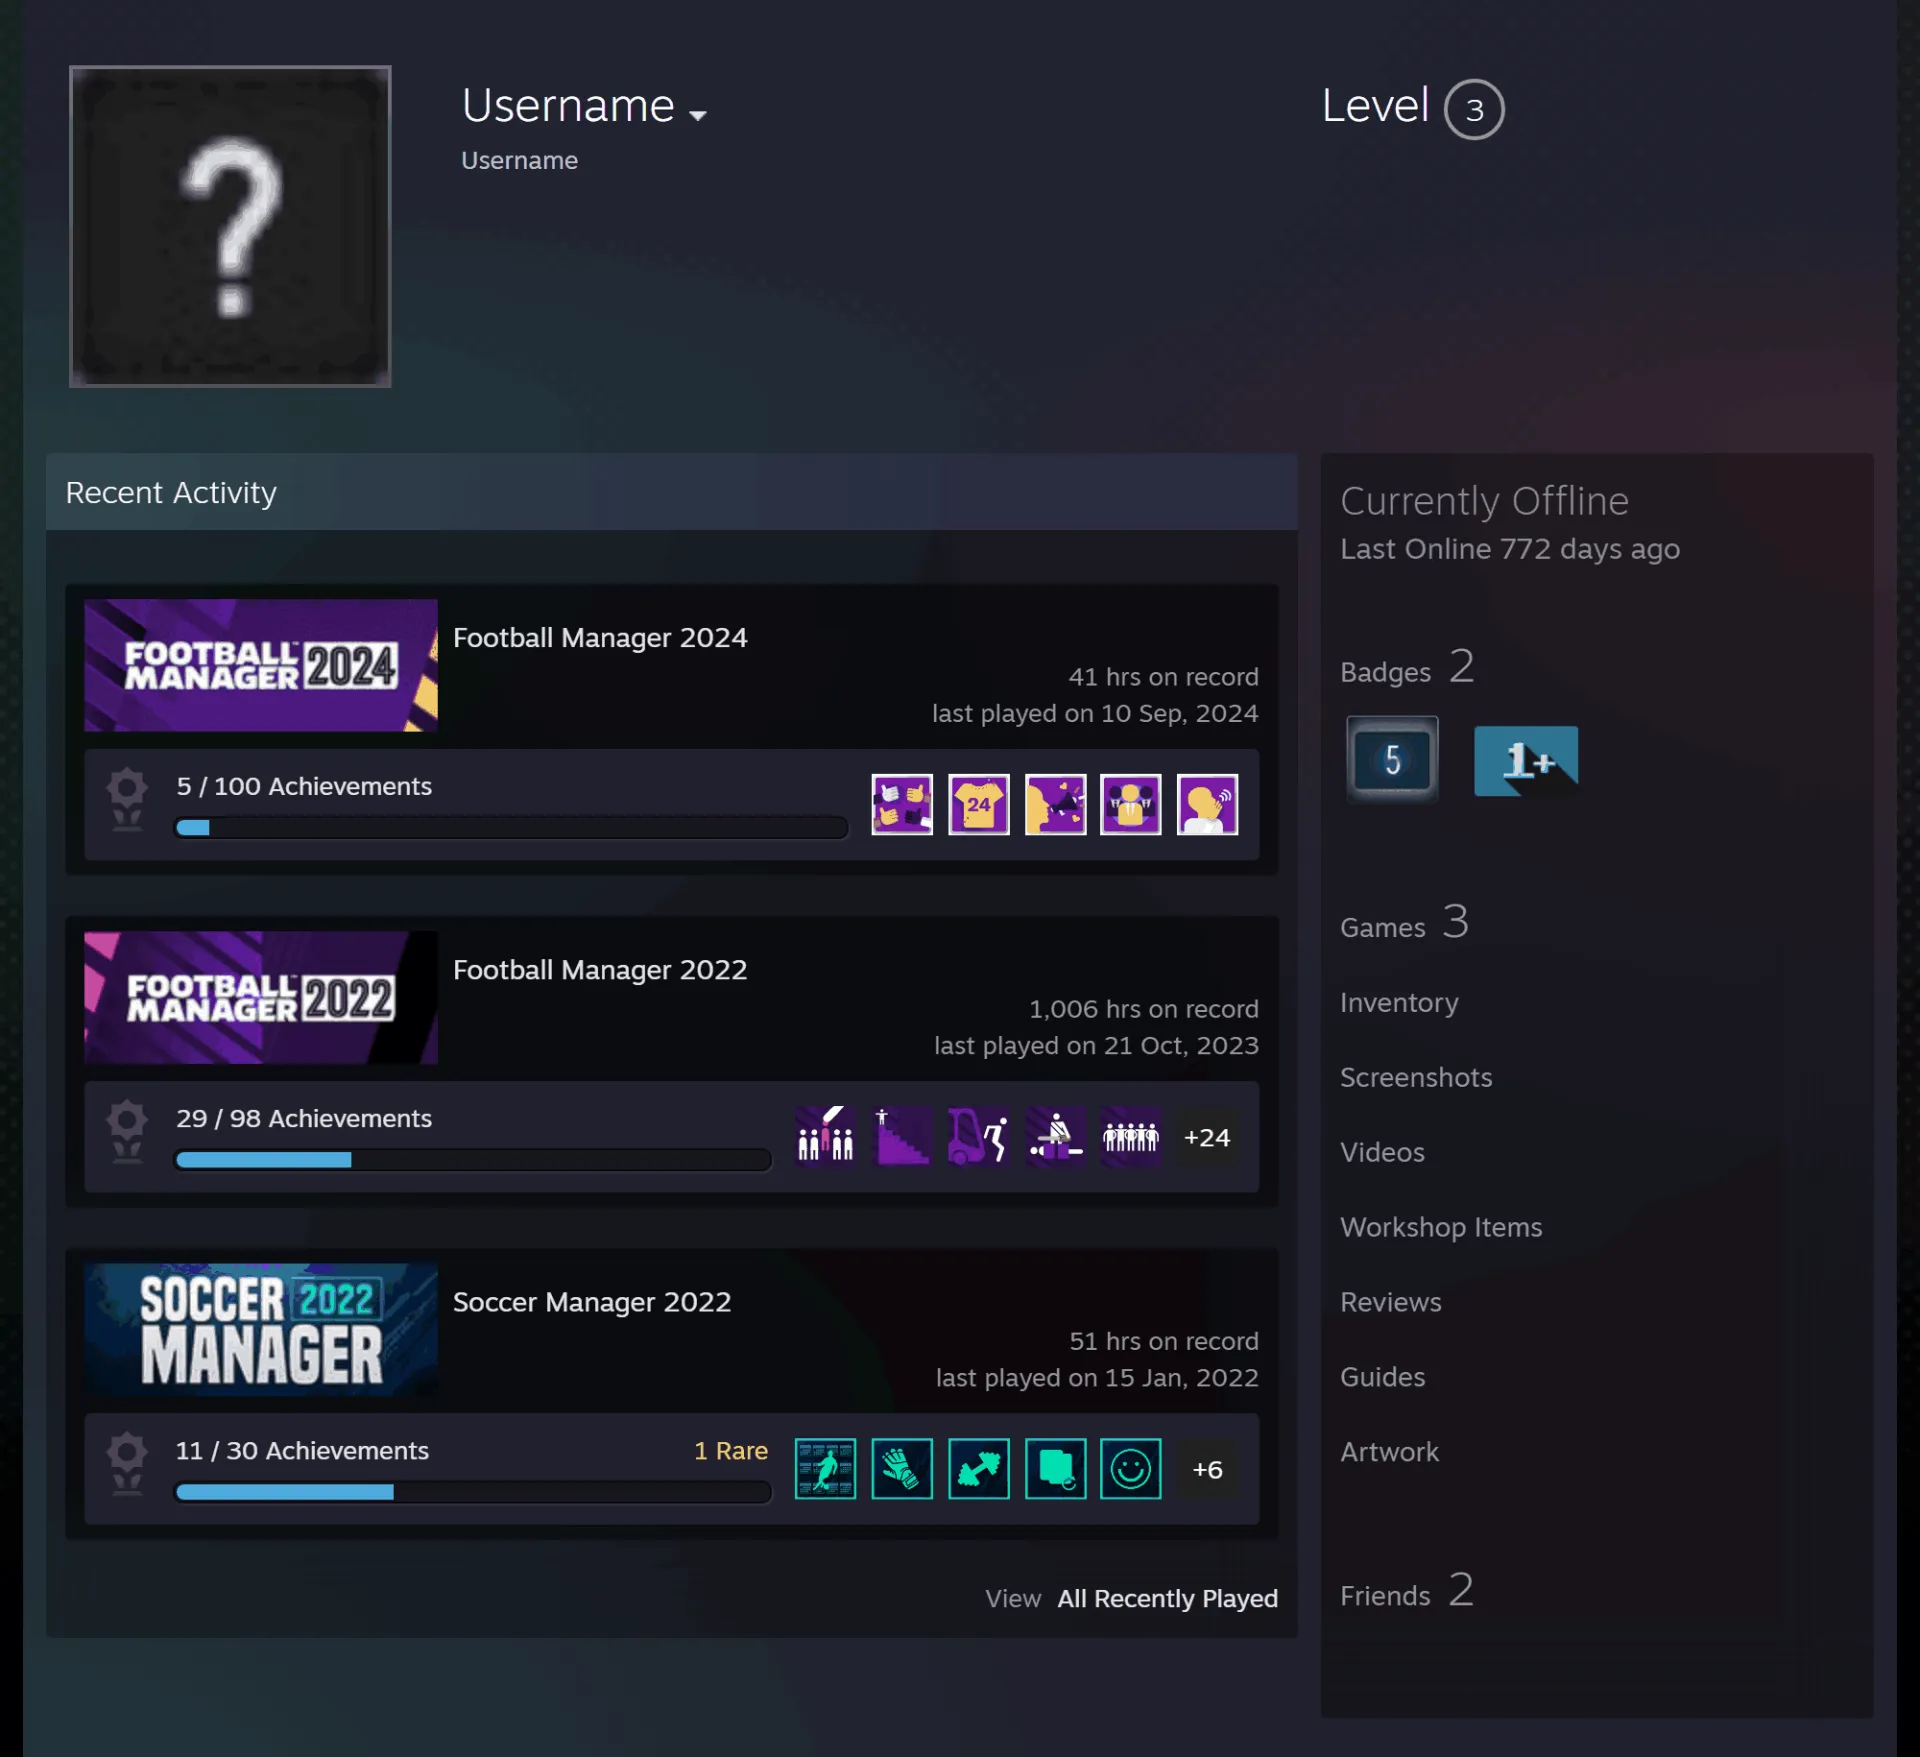Image resolution: width=1920 pixels, height=1757 pixels.
Task: Click the Soccer Manager 2022 title link
Action: [x=592, y=1301]
